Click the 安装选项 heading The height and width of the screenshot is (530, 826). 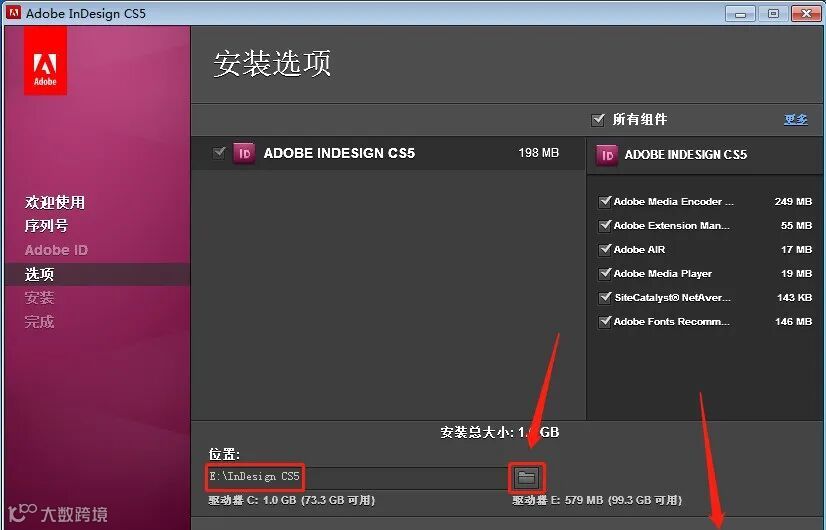click(272, 63)
